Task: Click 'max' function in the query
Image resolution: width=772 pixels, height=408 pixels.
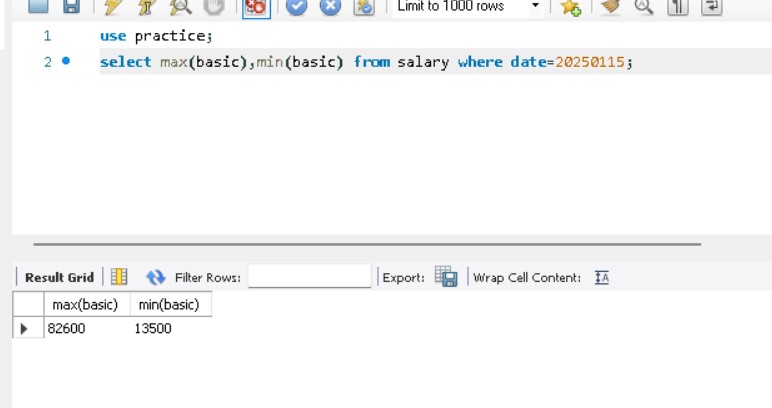Action: 174,63
